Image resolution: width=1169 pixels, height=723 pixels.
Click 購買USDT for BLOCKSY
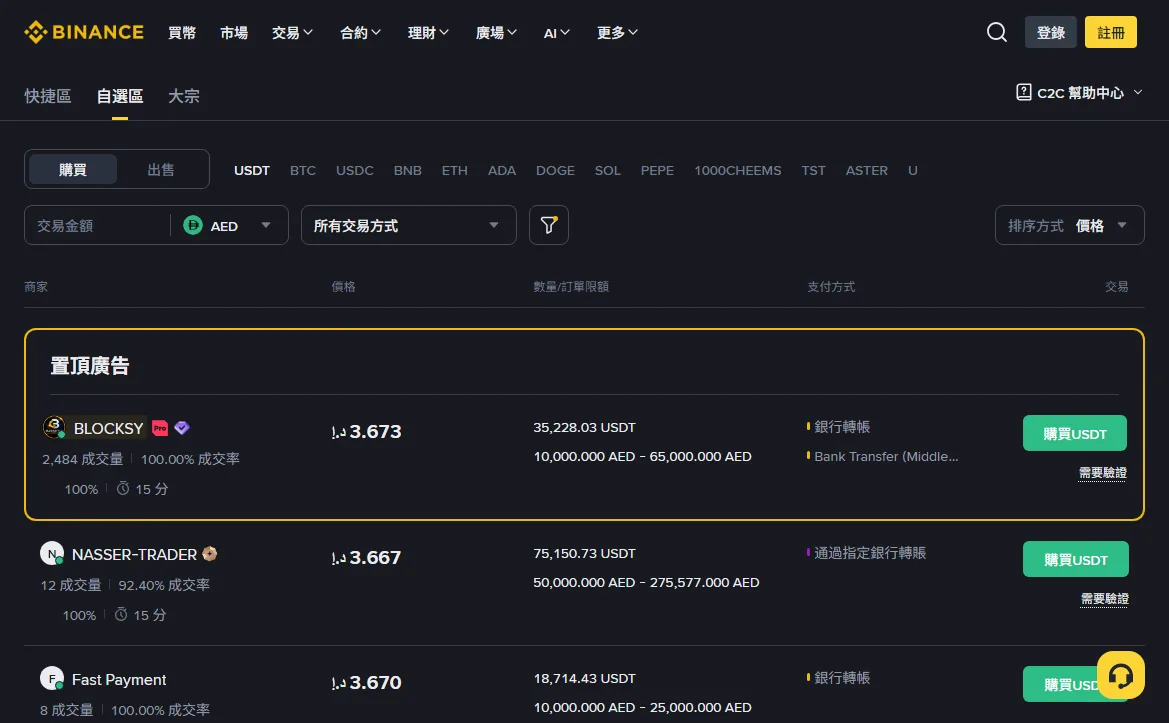(1074, 433)
